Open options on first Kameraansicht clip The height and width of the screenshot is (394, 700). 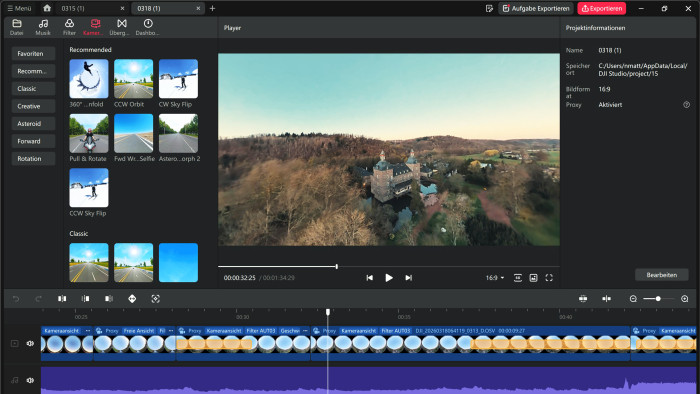88,331
